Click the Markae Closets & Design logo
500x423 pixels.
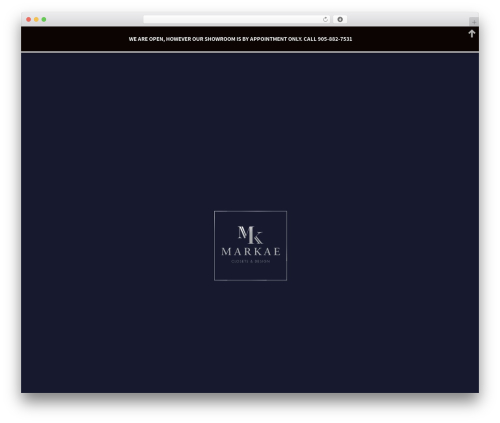250,246
